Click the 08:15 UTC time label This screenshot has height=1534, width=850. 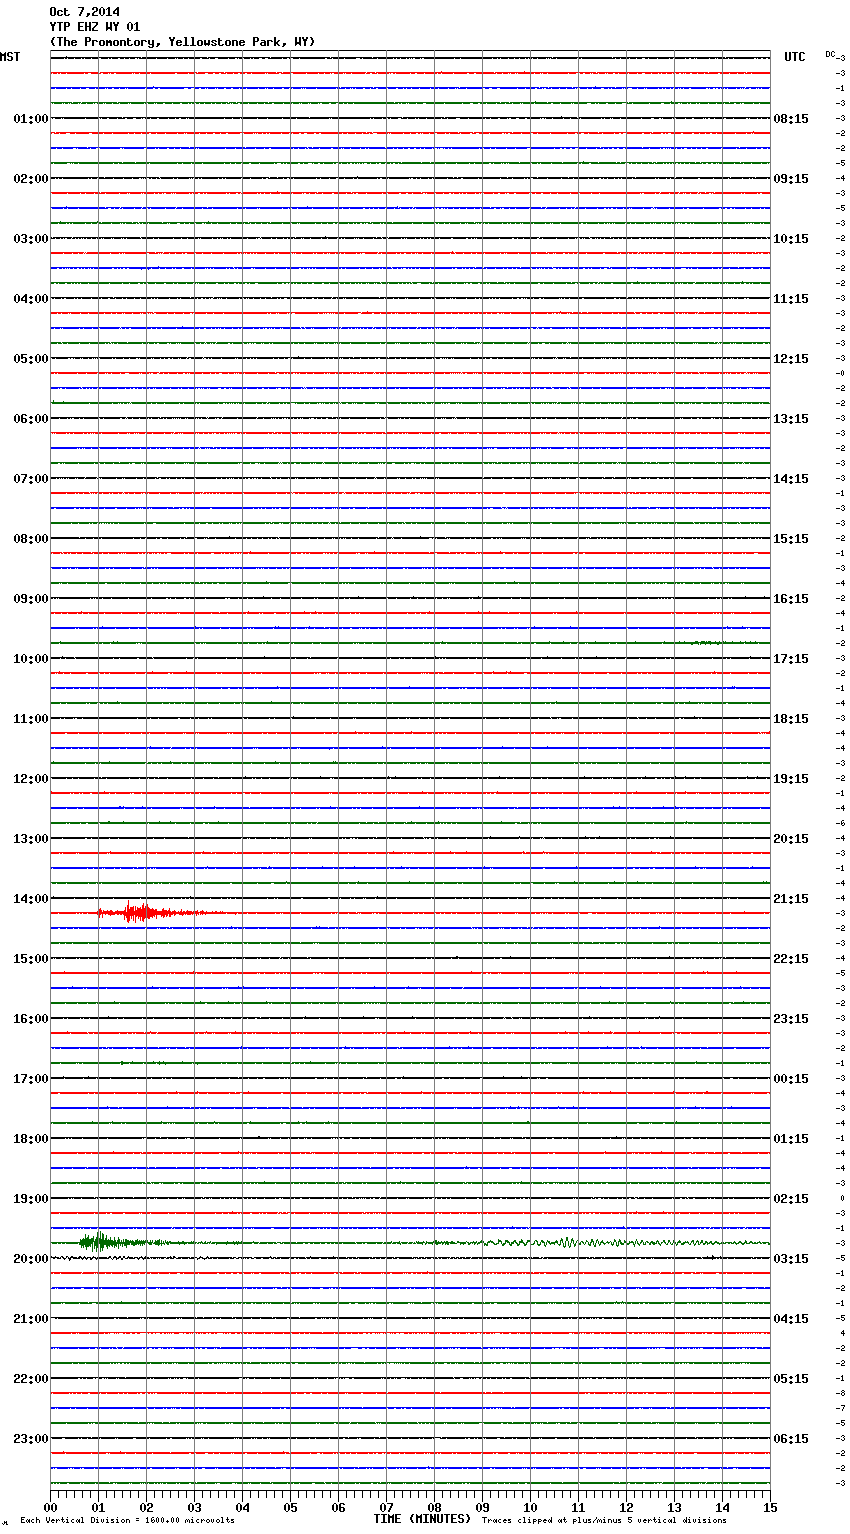coord(791,119)
